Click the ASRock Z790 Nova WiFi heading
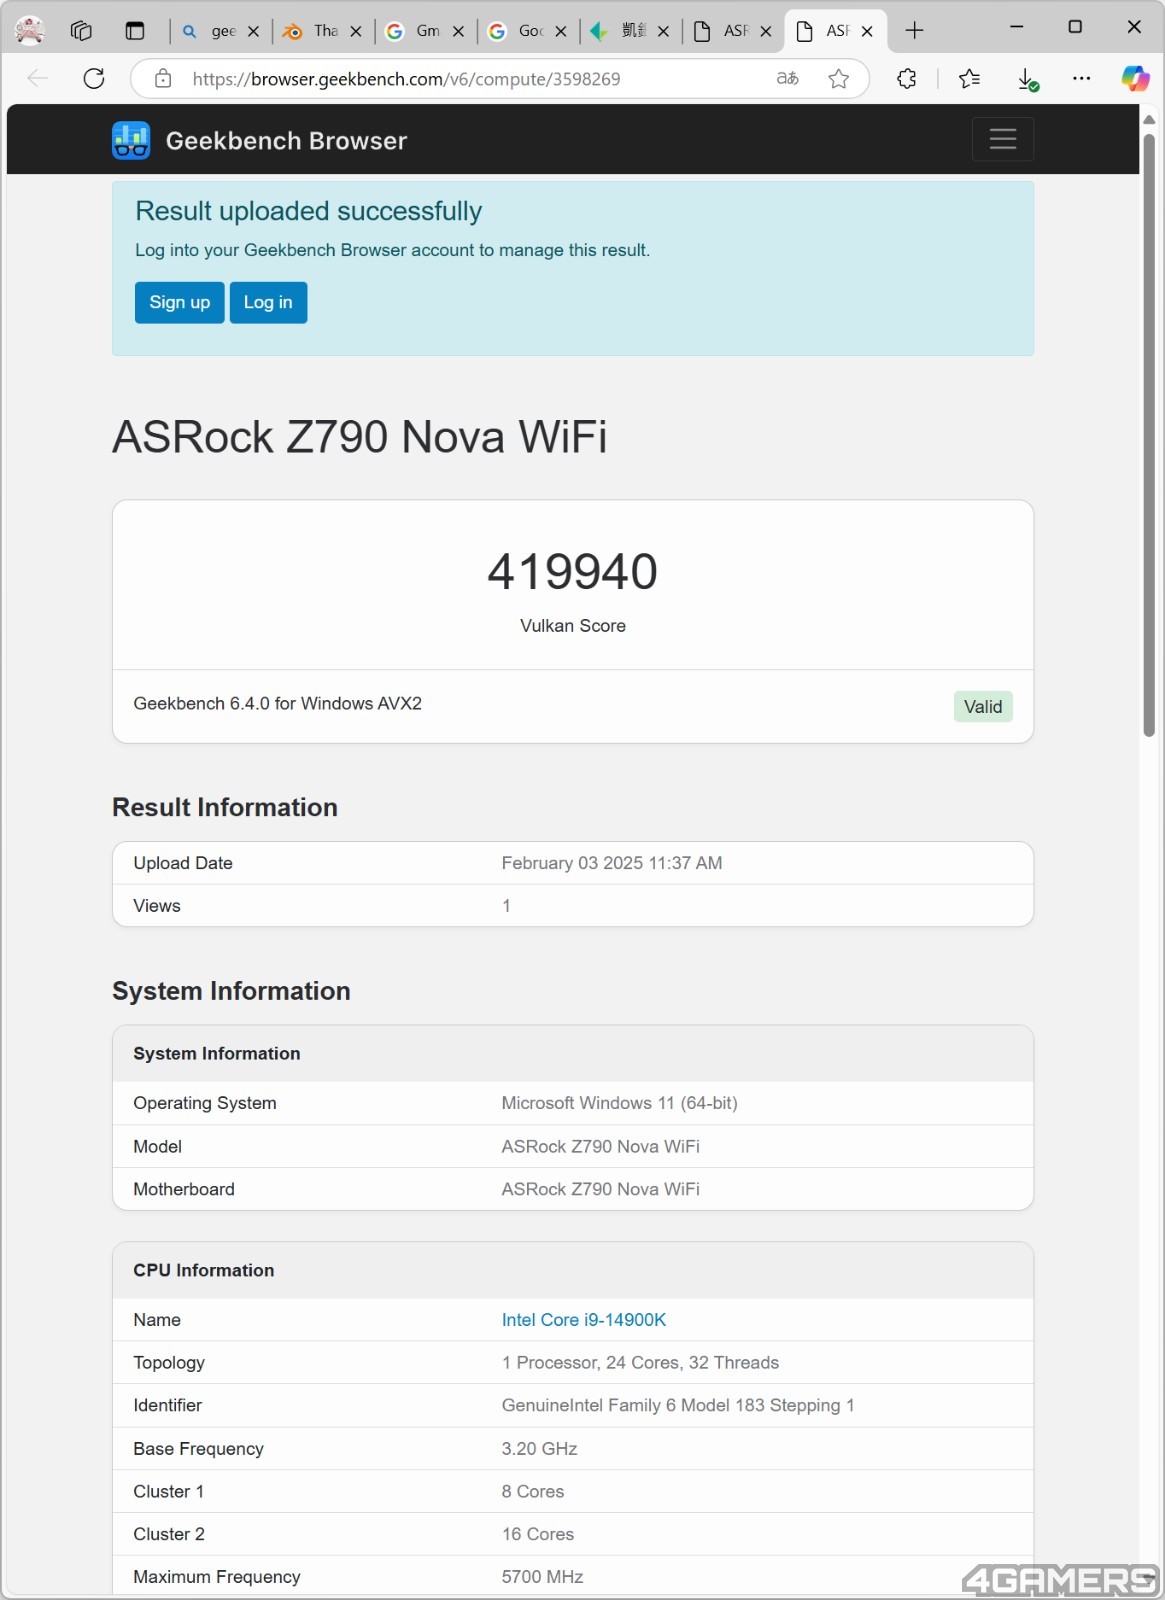 point(360,437)
